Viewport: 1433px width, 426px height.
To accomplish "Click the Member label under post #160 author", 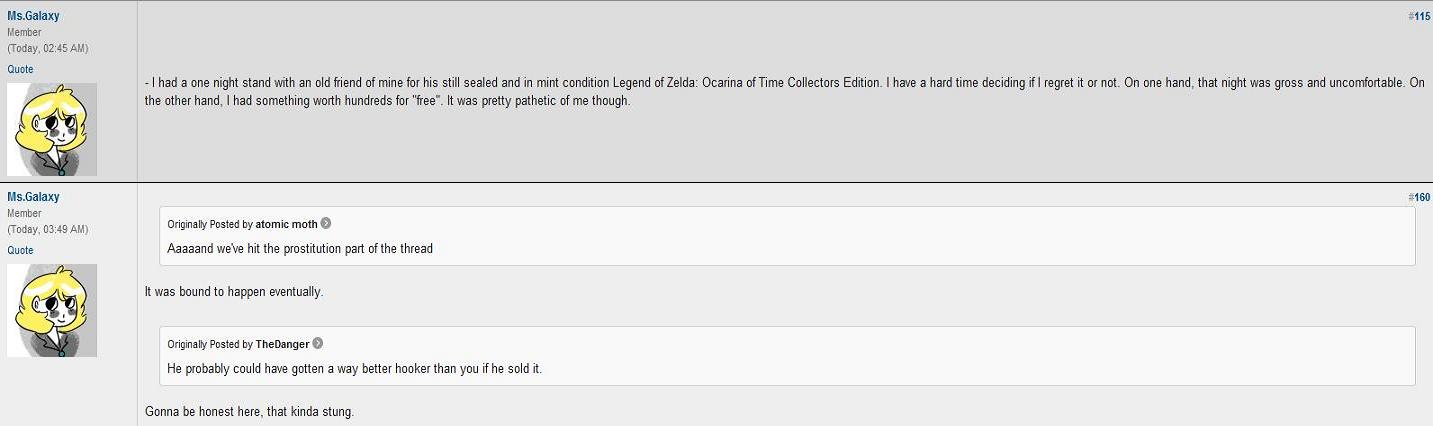I will coord(24,213).
